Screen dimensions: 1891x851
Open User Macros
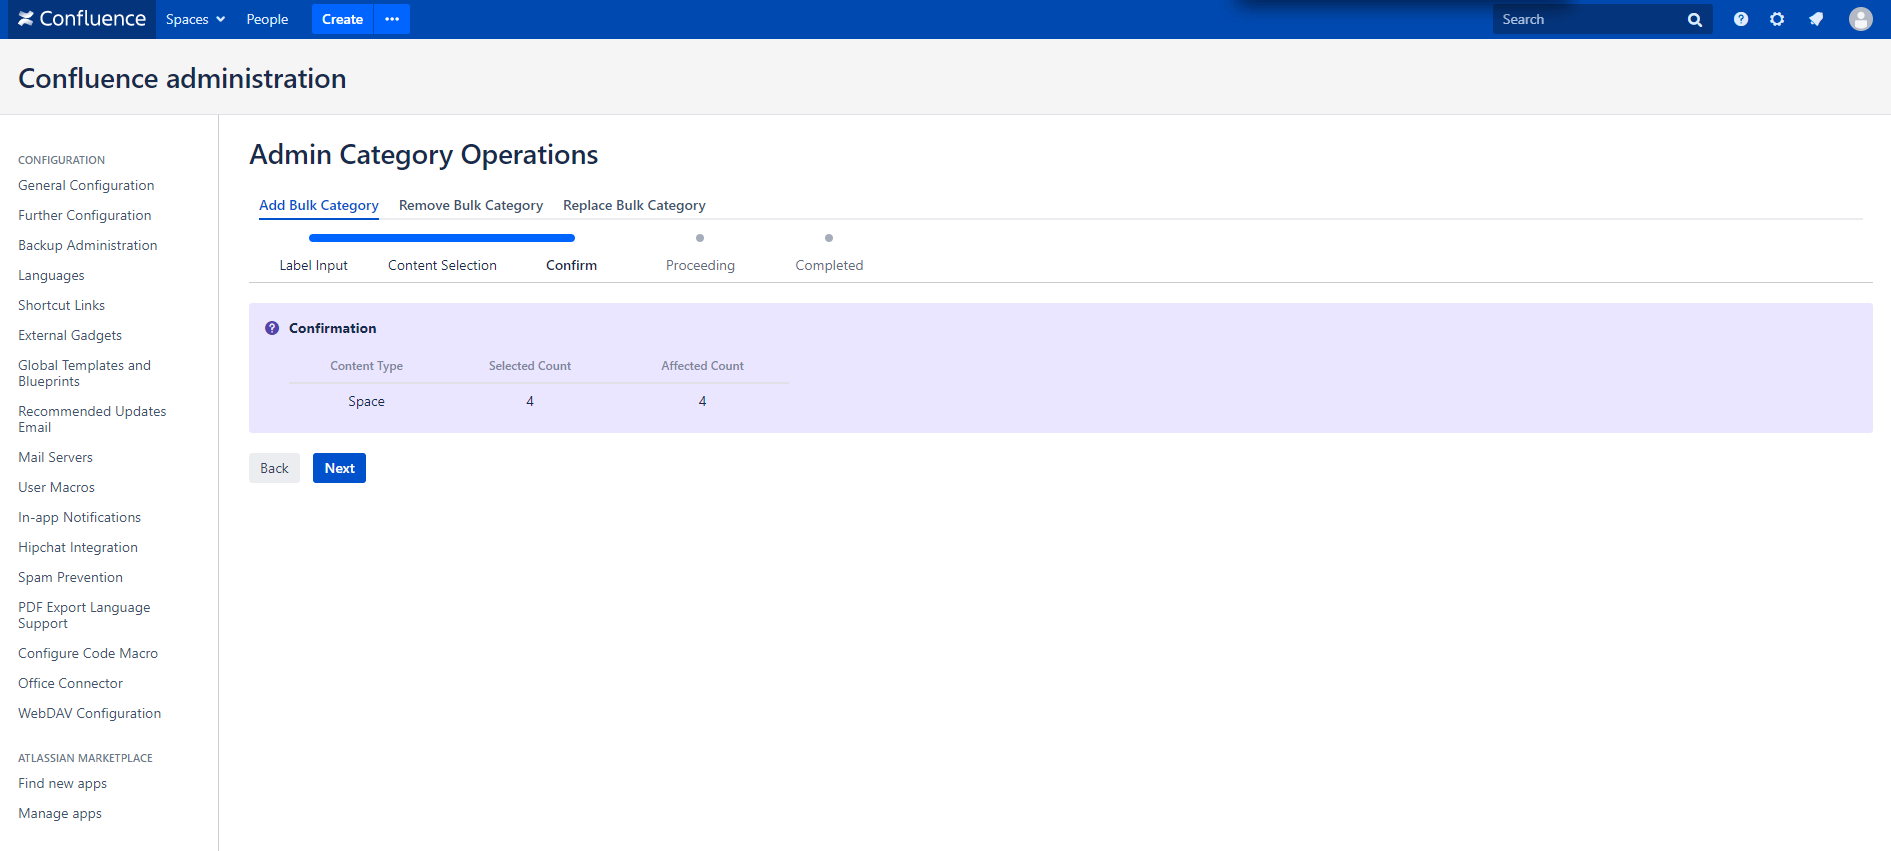(56, 487)
